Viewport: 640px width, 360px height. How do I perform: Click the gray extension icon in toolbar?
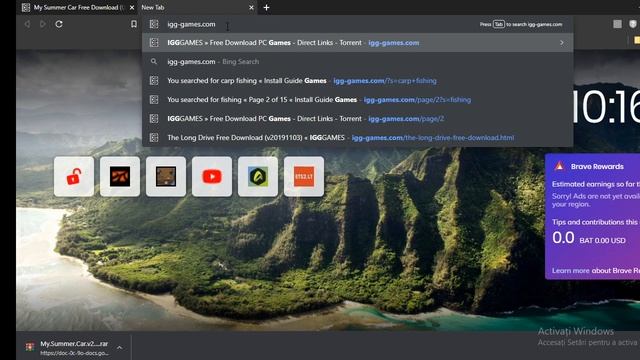(618, 24)
